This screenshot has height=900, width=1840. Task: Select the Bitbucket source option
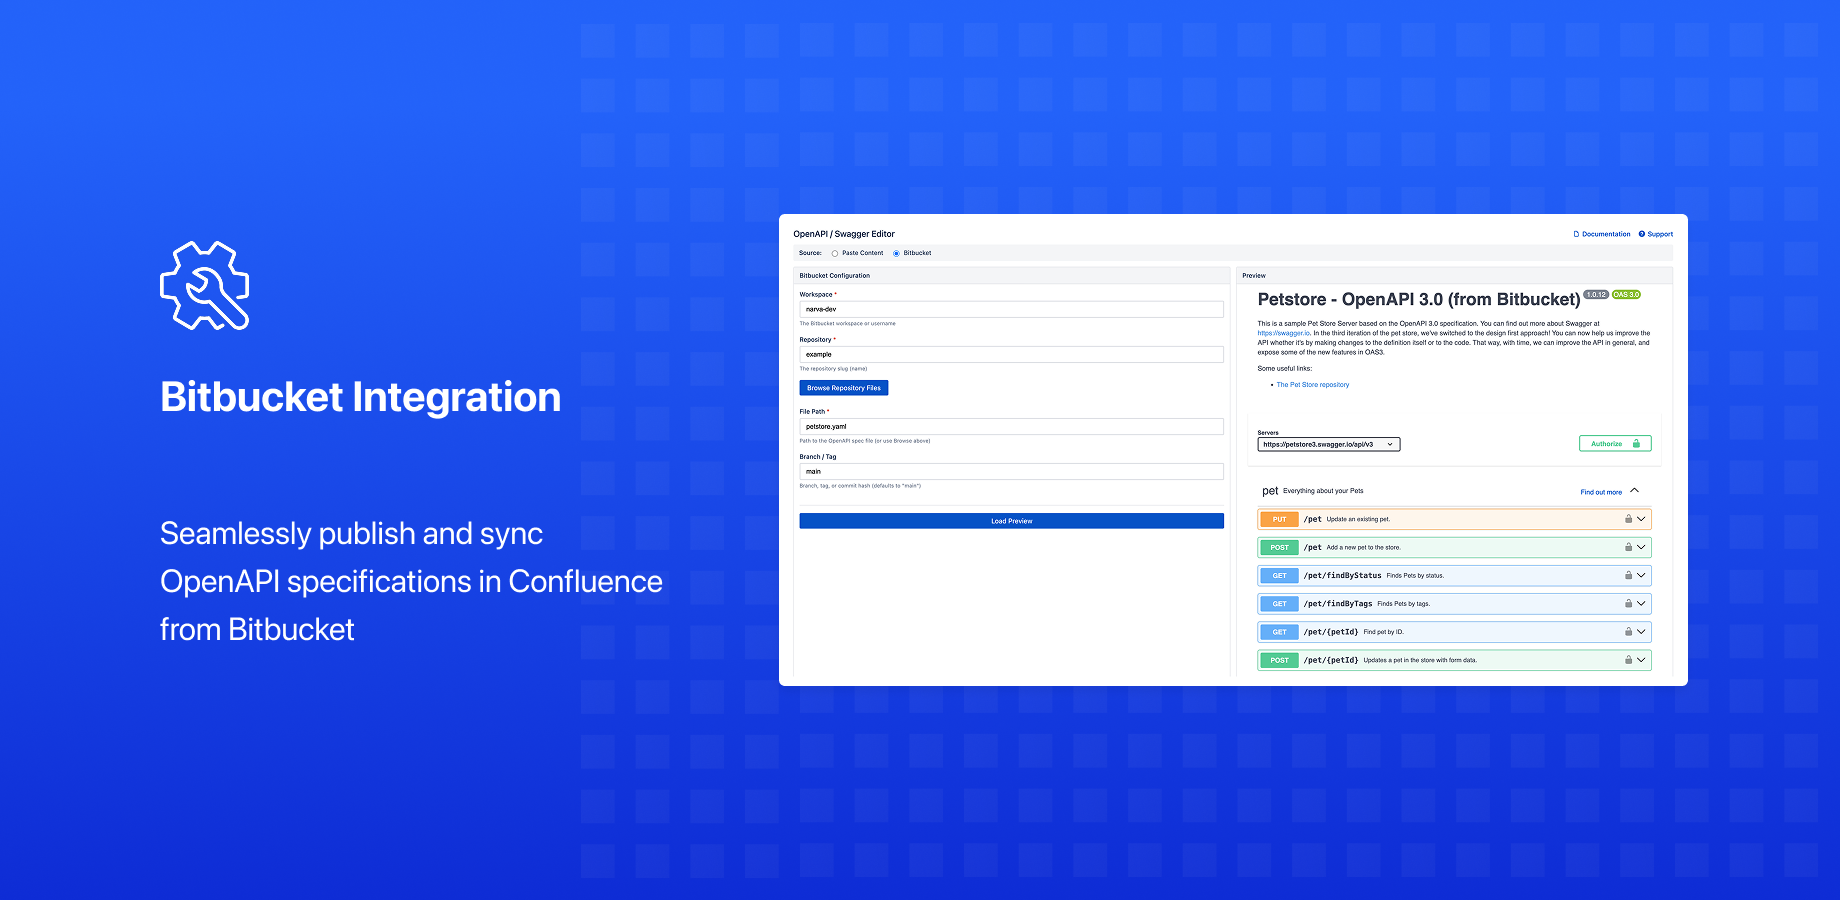(x=898, y=253)
